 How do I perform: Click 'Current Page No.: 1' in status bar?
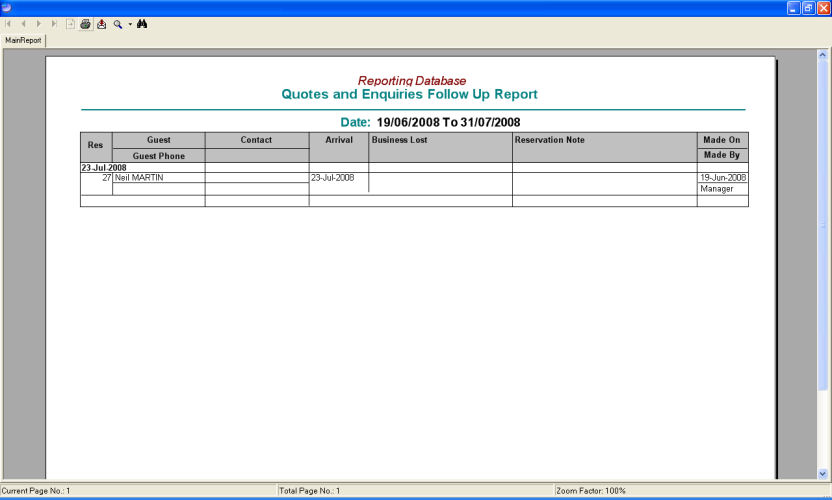click(36, 491)
